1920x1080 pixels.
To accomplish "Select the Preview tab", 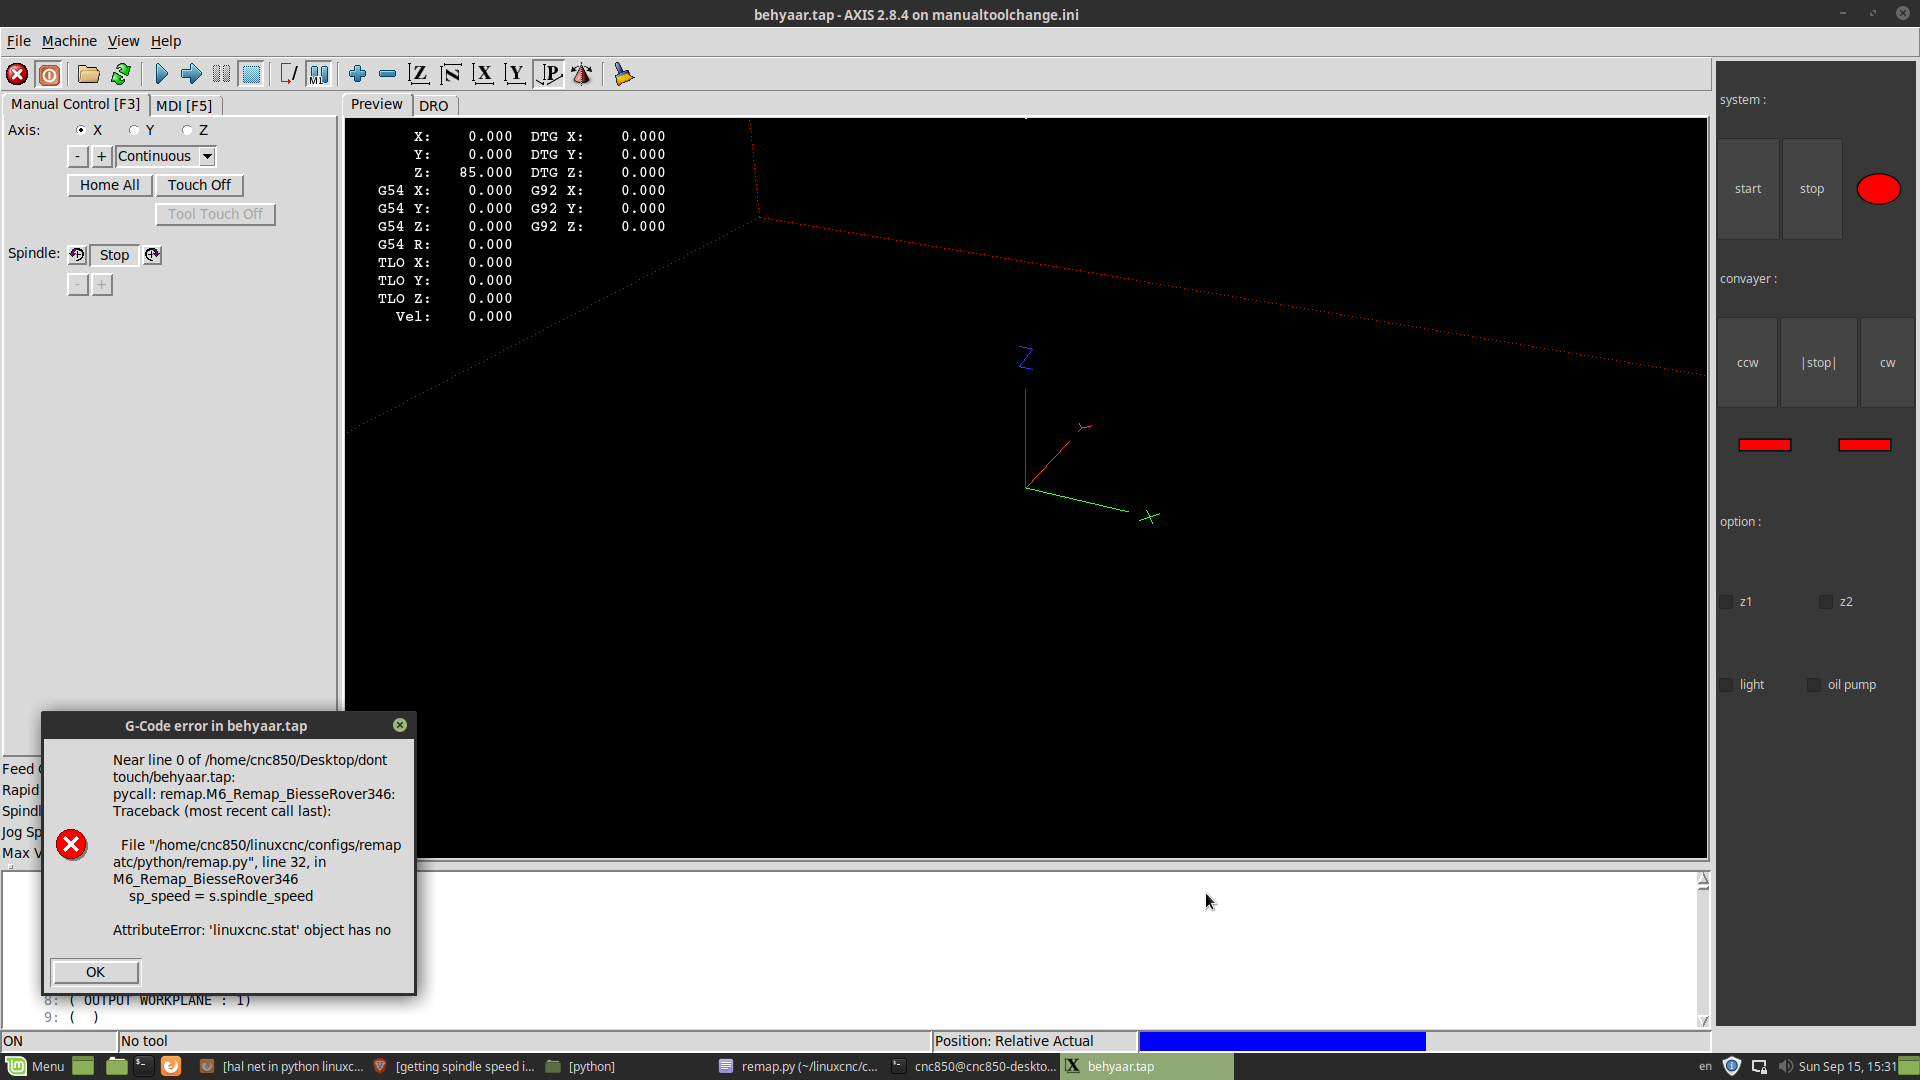I will click(x=377, y=104).
